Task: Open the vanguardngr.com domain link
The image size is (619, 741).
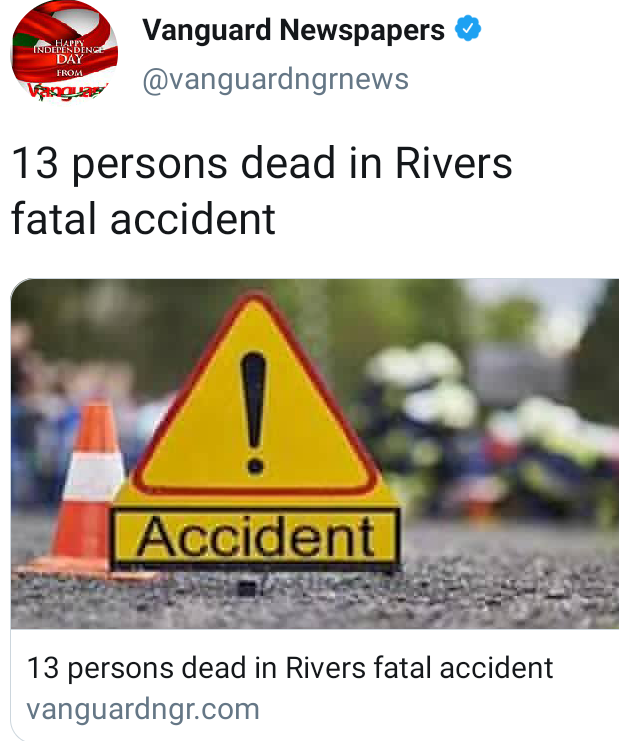Action: pos(143,709)
